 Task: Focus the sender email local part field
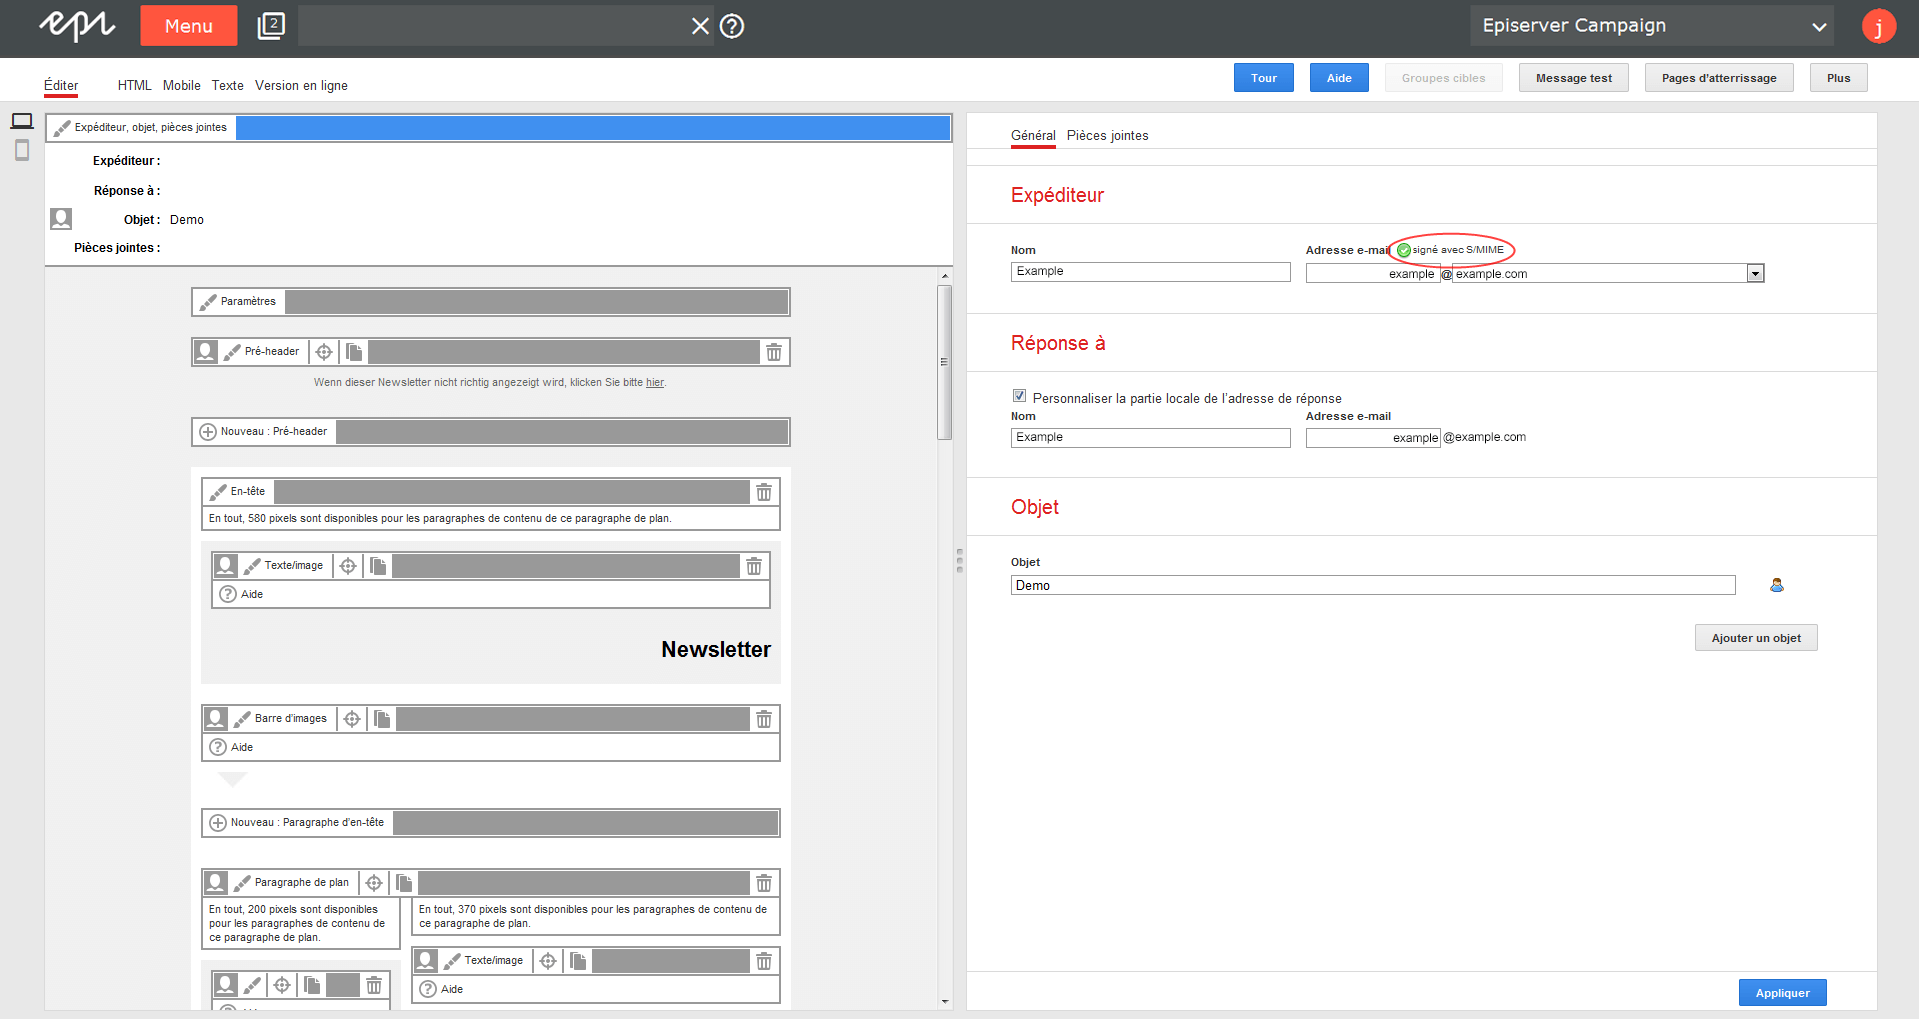pyautogui.click(x=1372, y=274)
